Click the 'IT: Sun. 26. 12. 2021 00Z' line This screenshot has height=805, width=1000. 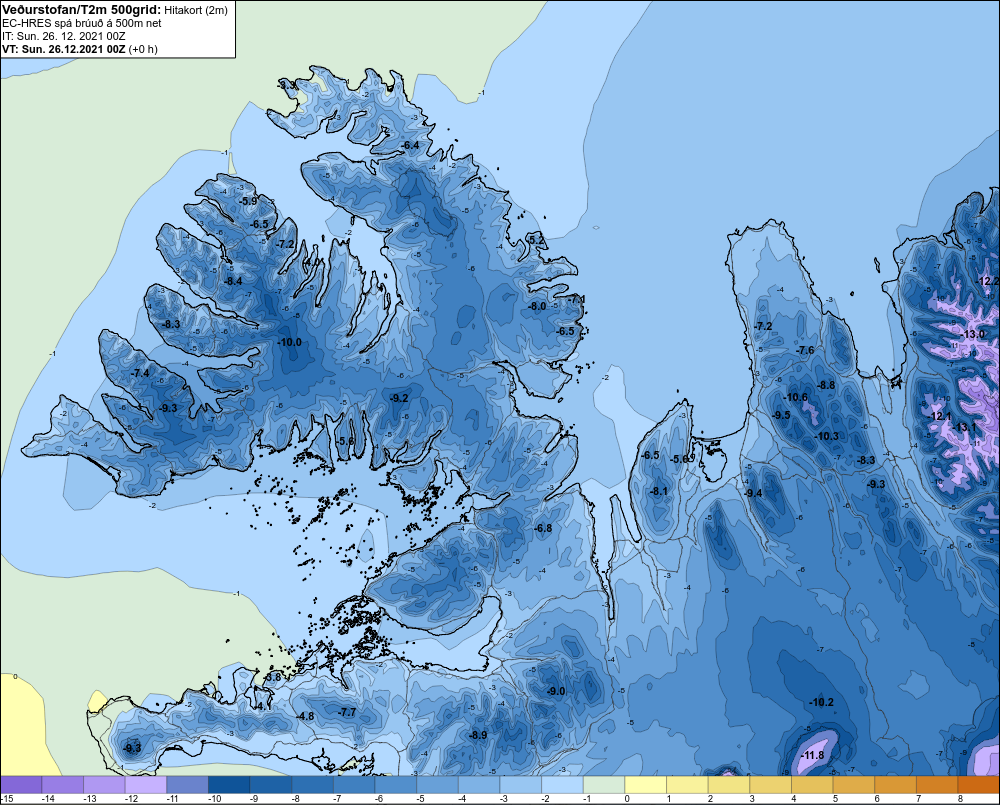point(63,36)
